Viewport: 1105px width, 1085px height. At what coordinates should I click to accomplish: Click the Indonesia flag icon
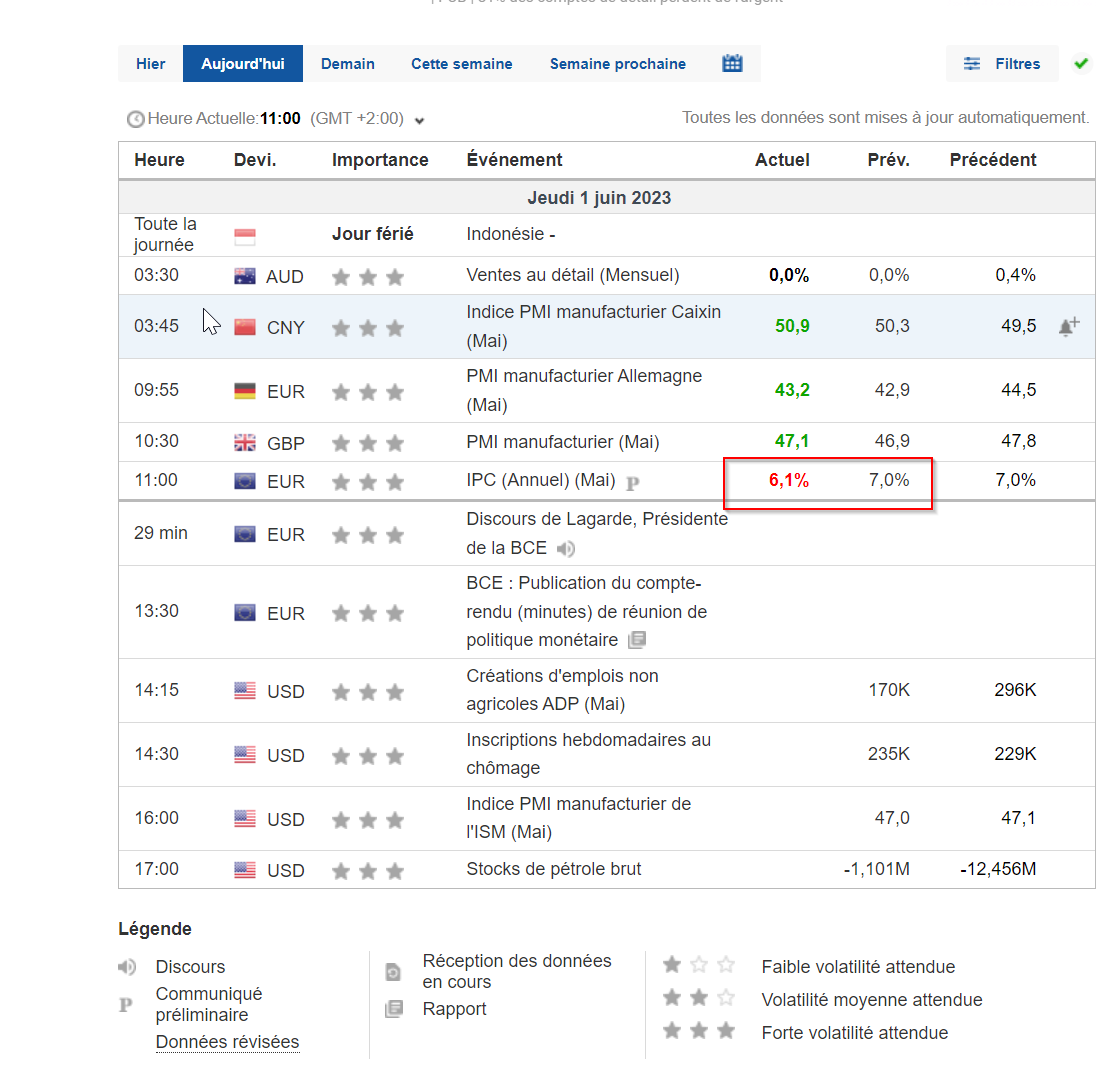pyautogui.click(x=245, y=237)
